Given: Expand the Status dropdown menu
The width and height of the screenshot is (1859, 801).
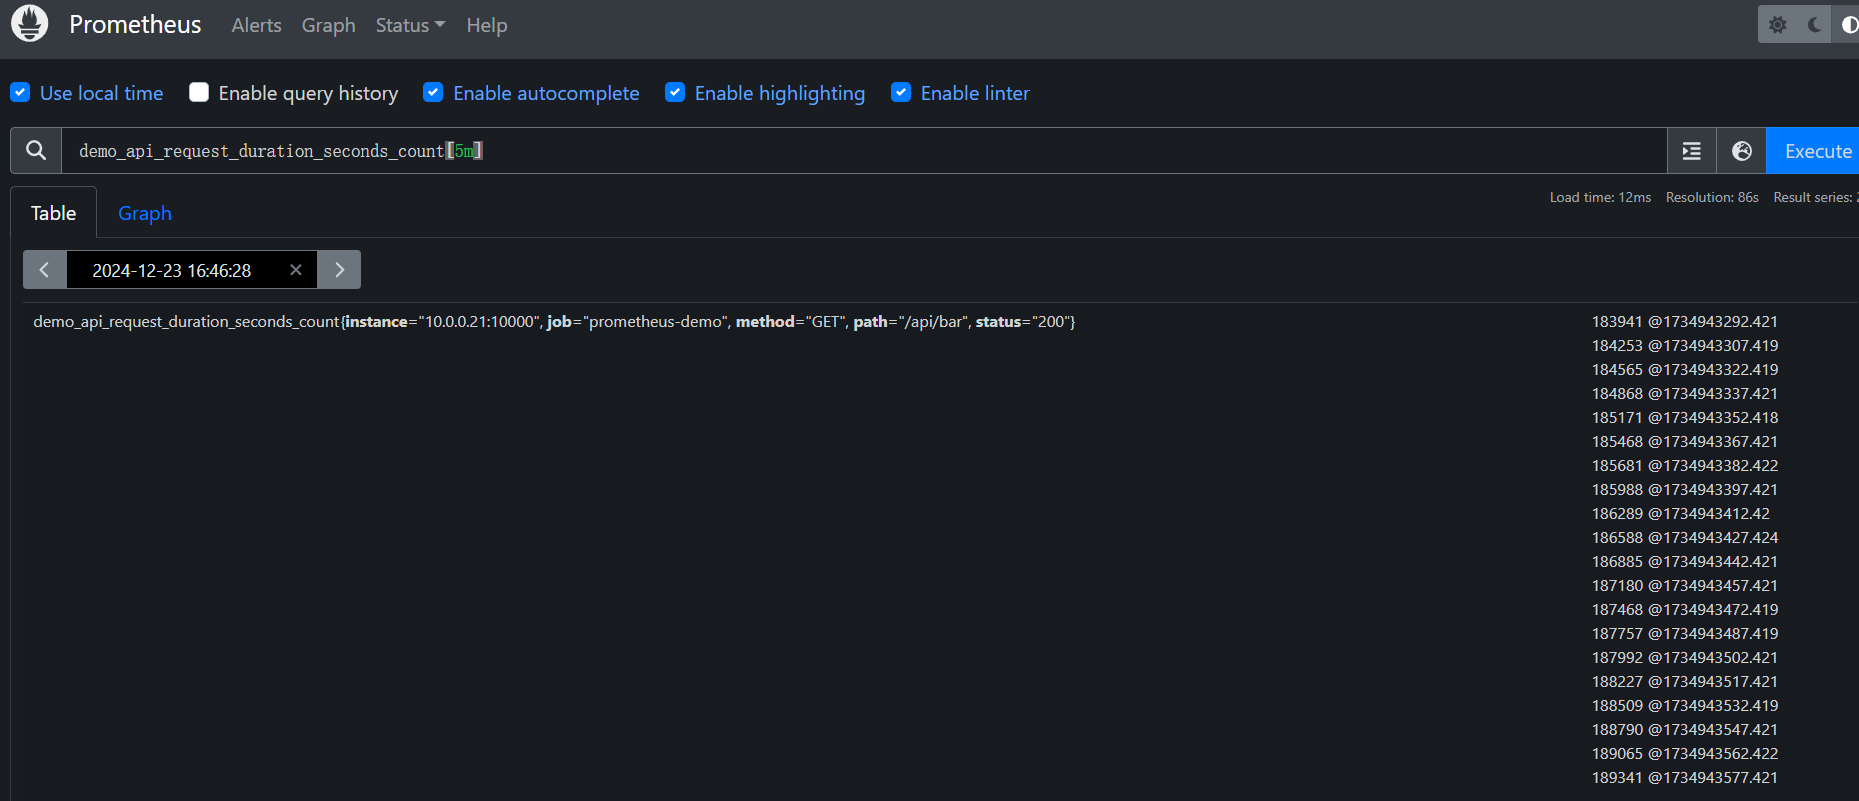Looking at the screenshot, I should click(410, 25).
